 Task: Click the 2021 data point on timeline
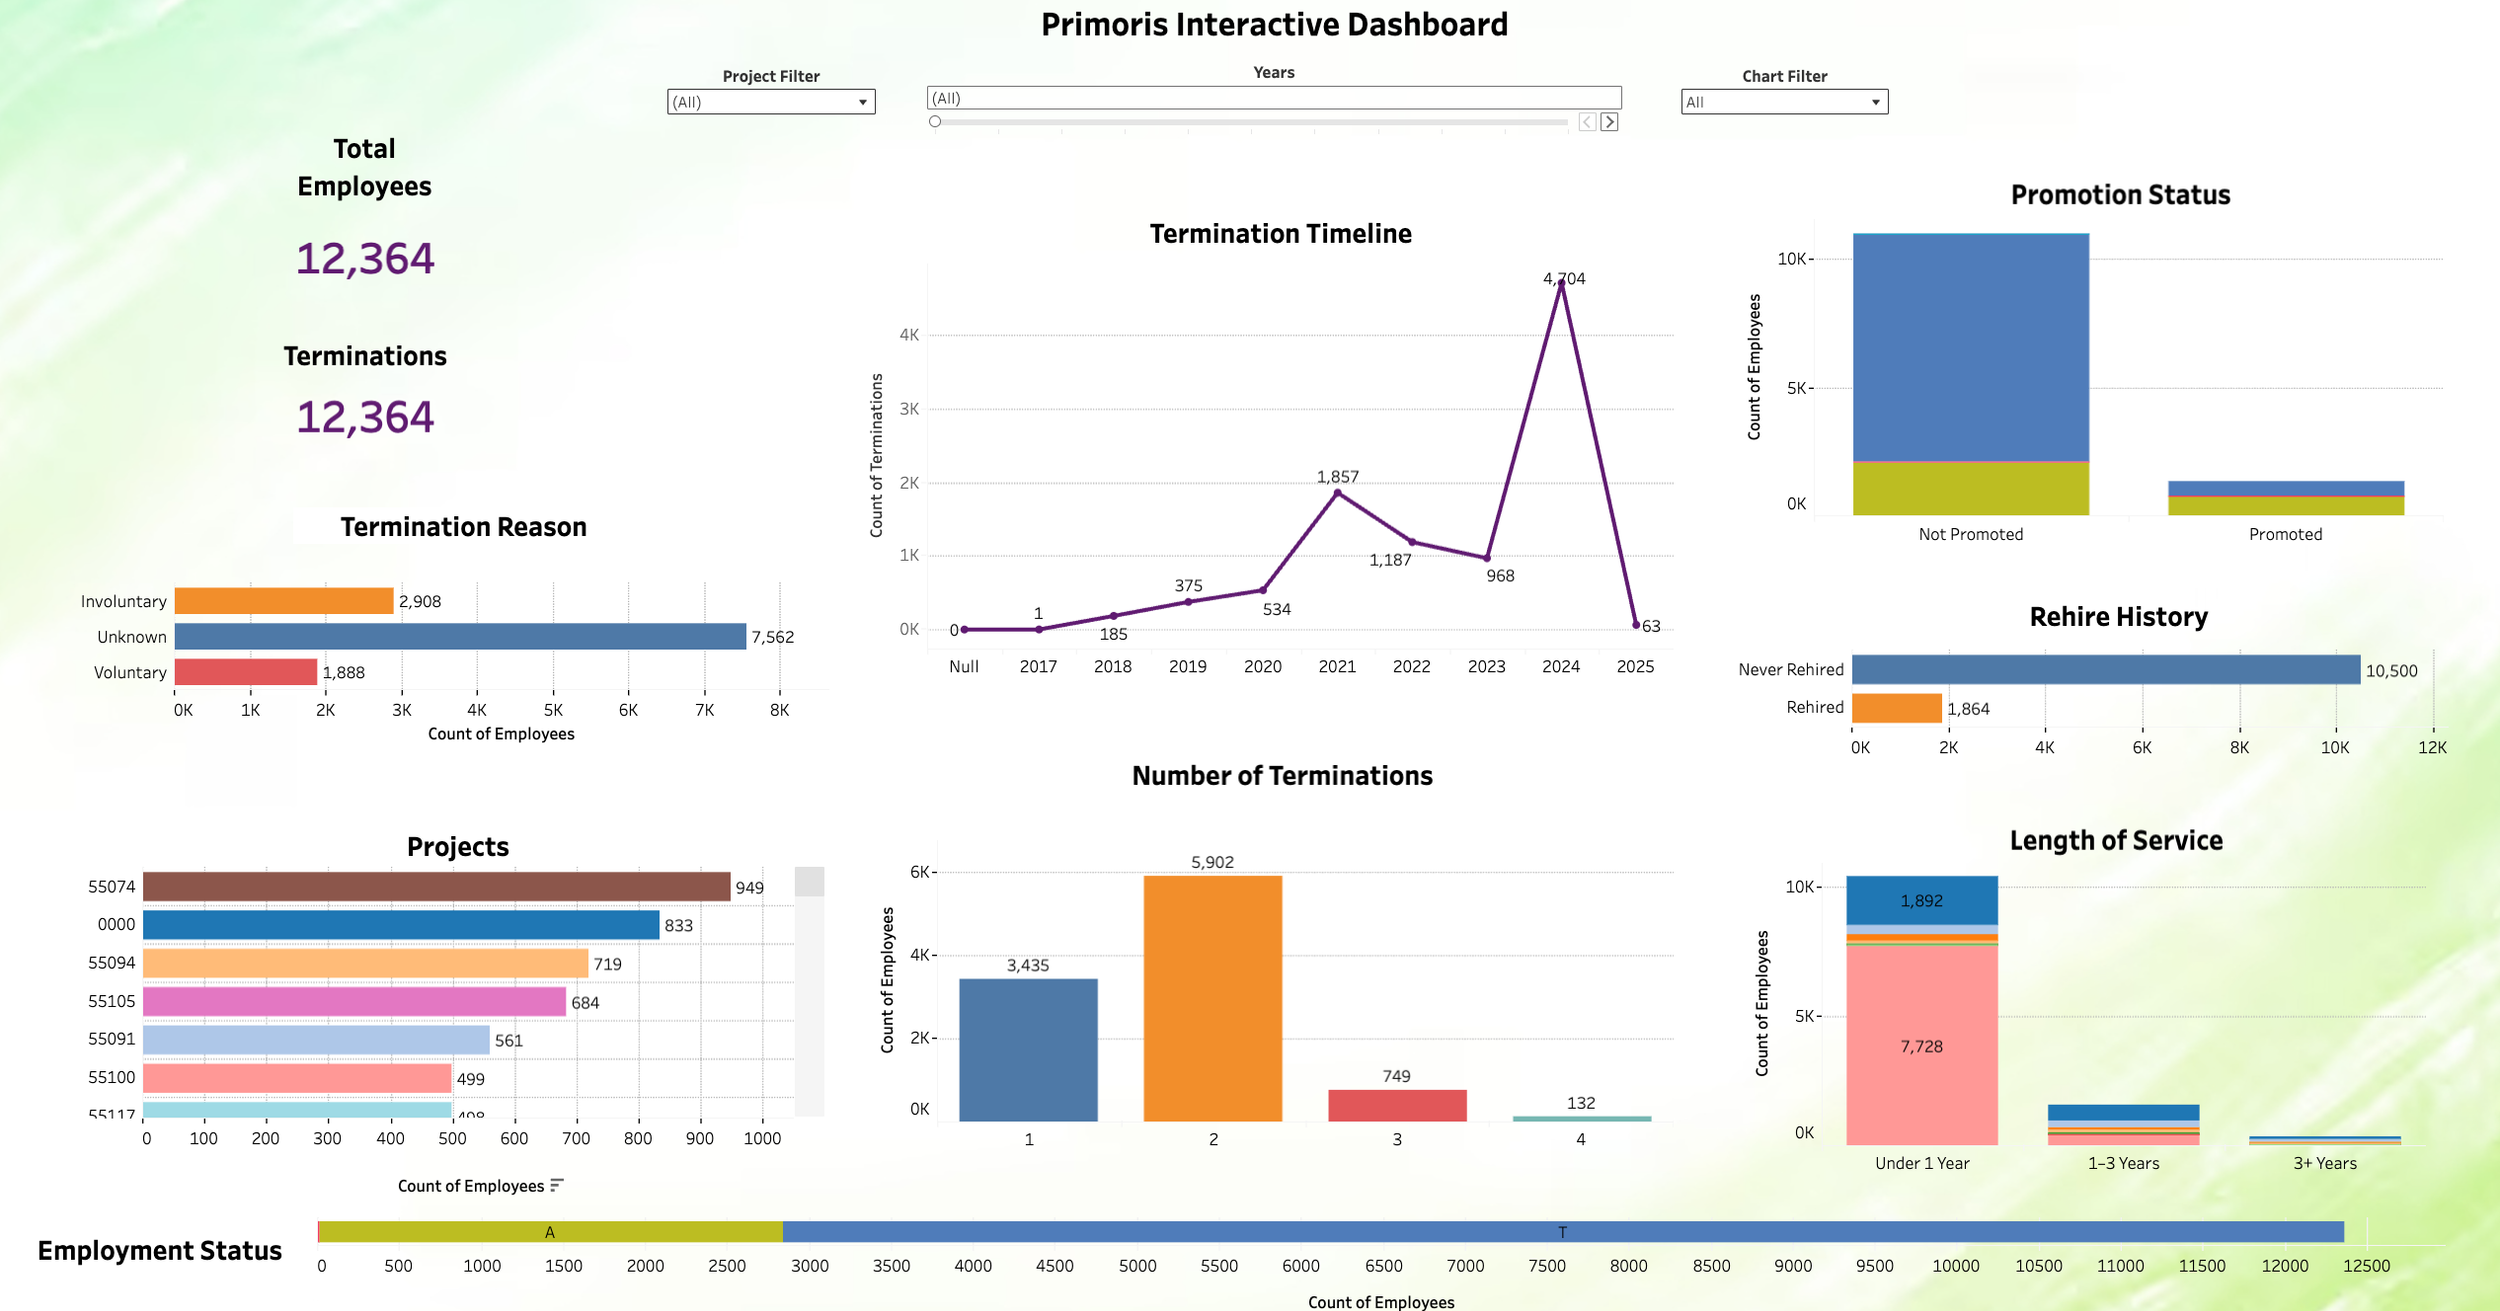(1337, 493)
